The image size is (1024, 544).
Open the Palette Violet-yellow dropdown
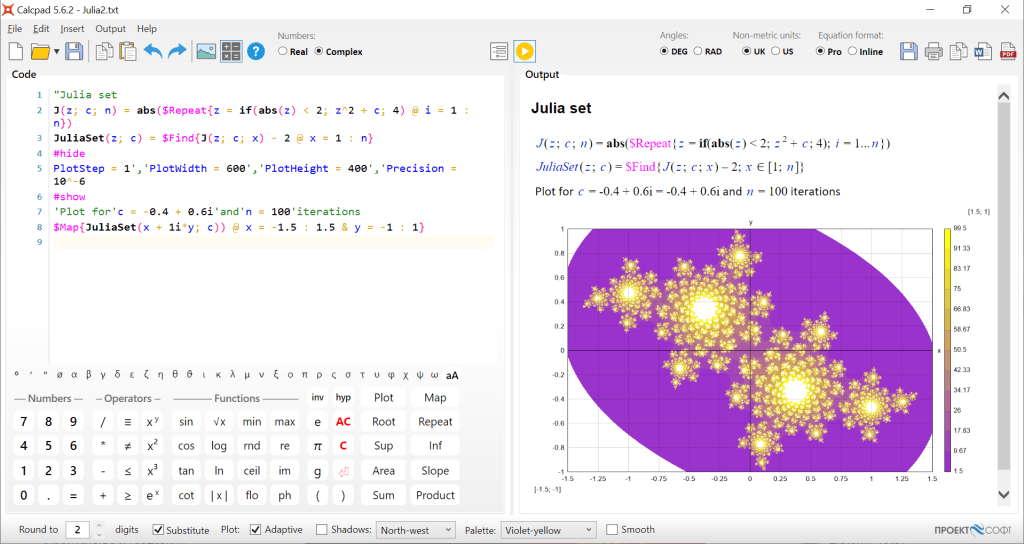click(x=548, y=530)
